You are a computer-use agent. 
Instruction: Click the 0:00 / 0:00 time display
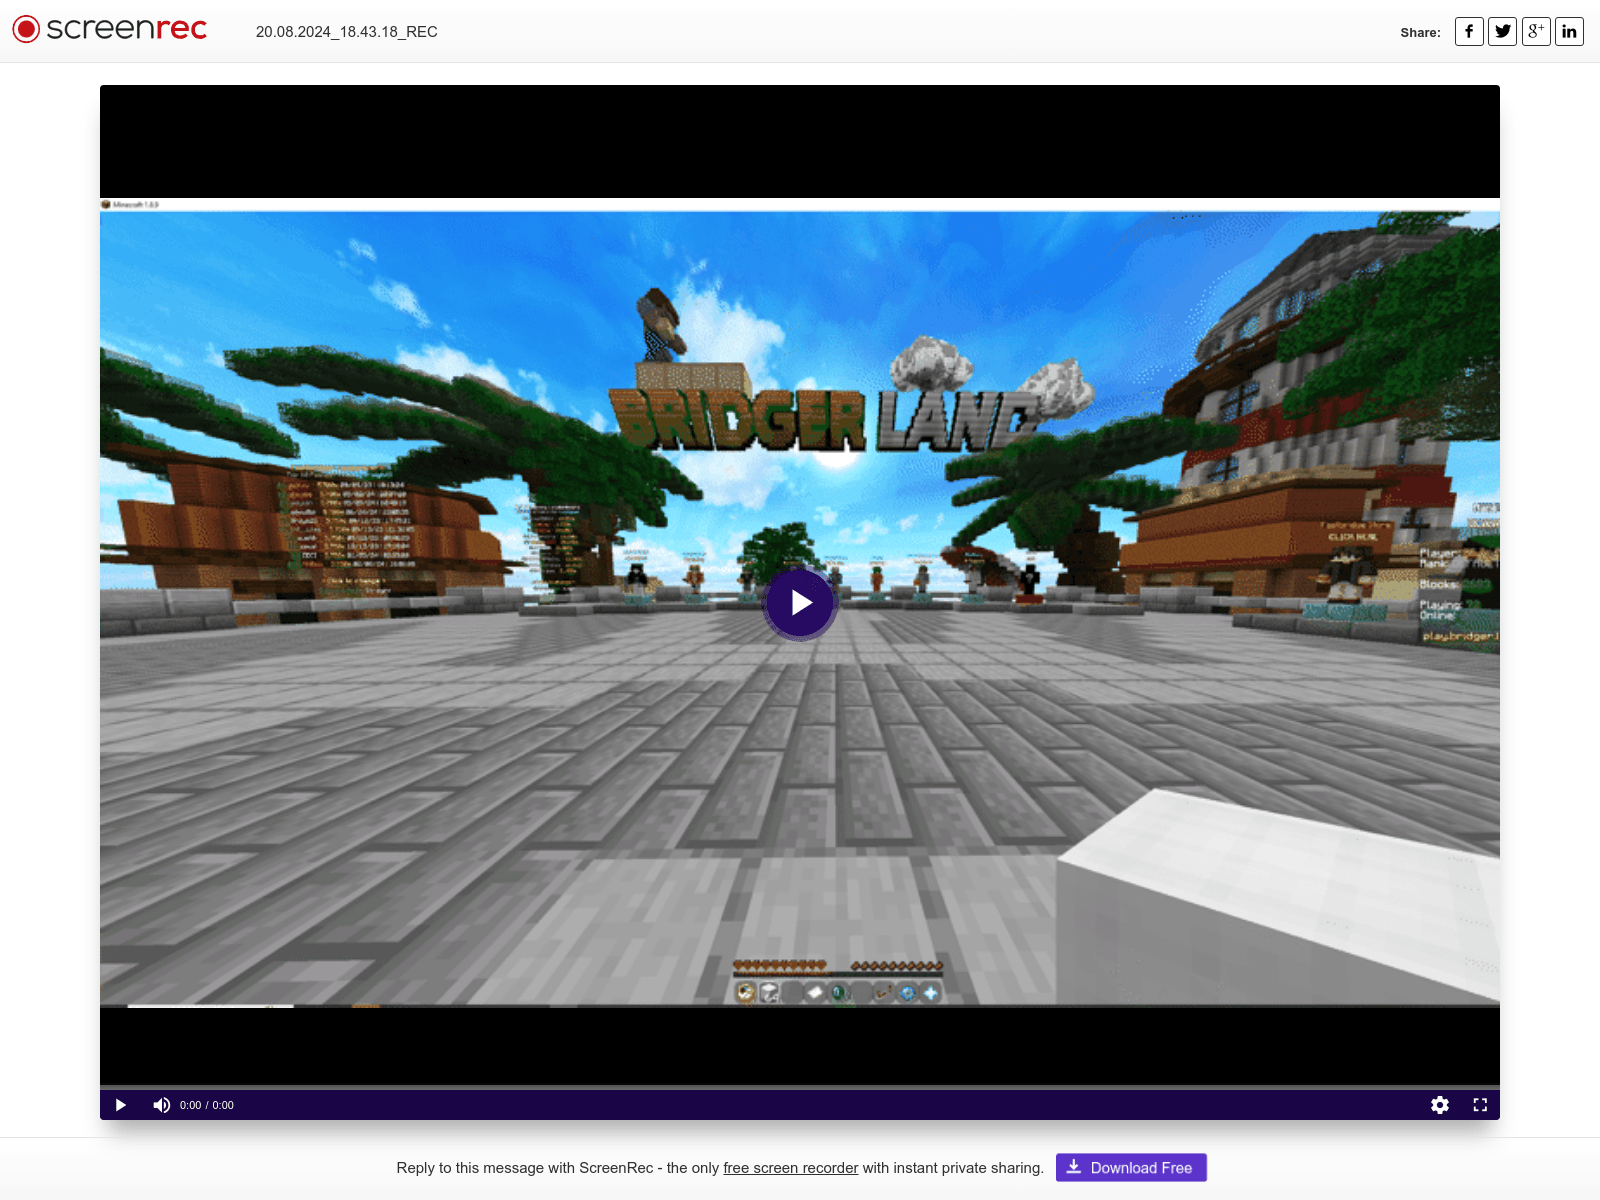coord(207,1105)
